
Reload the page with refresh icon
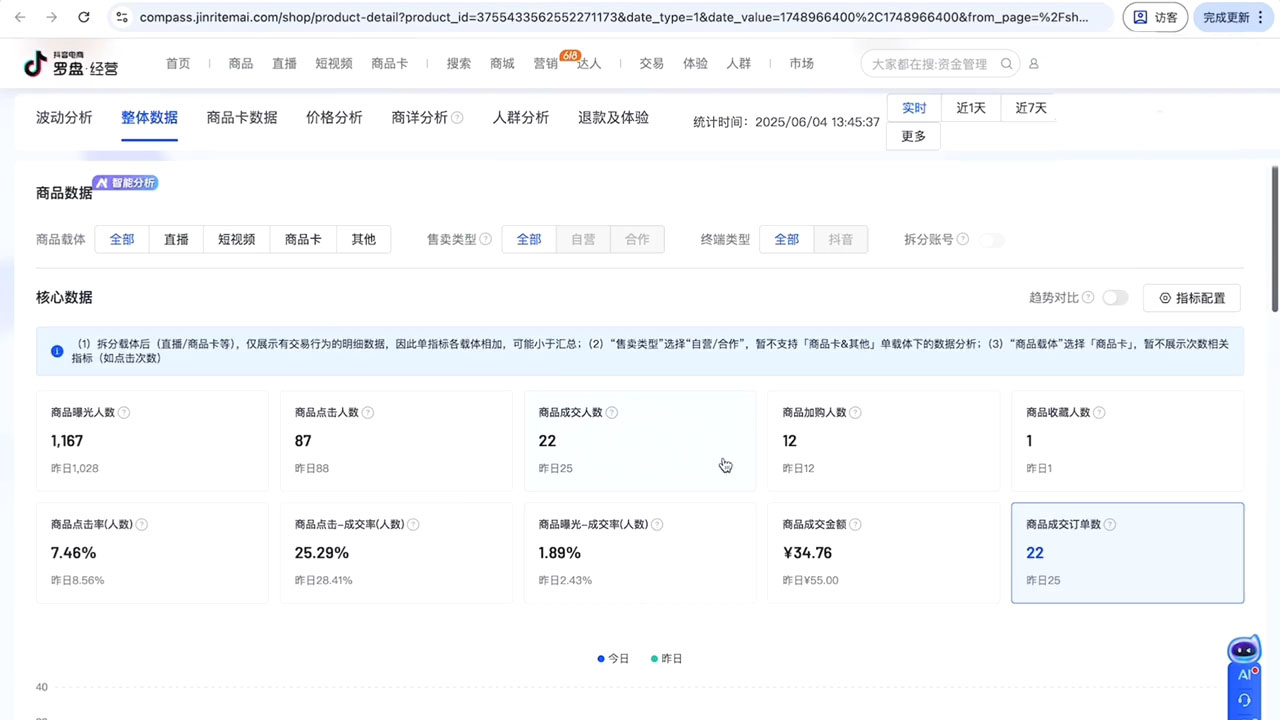(84, 17)
